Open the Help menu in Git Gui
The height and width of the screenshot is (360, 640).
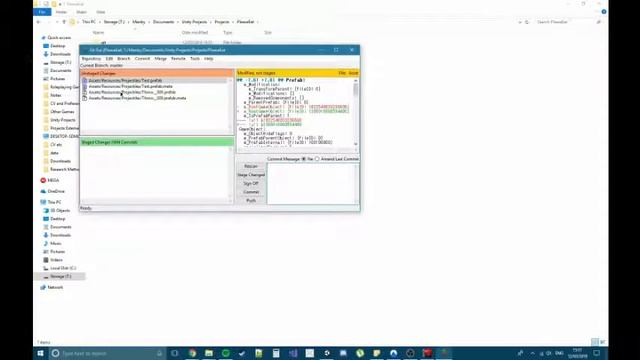point(209,59)
